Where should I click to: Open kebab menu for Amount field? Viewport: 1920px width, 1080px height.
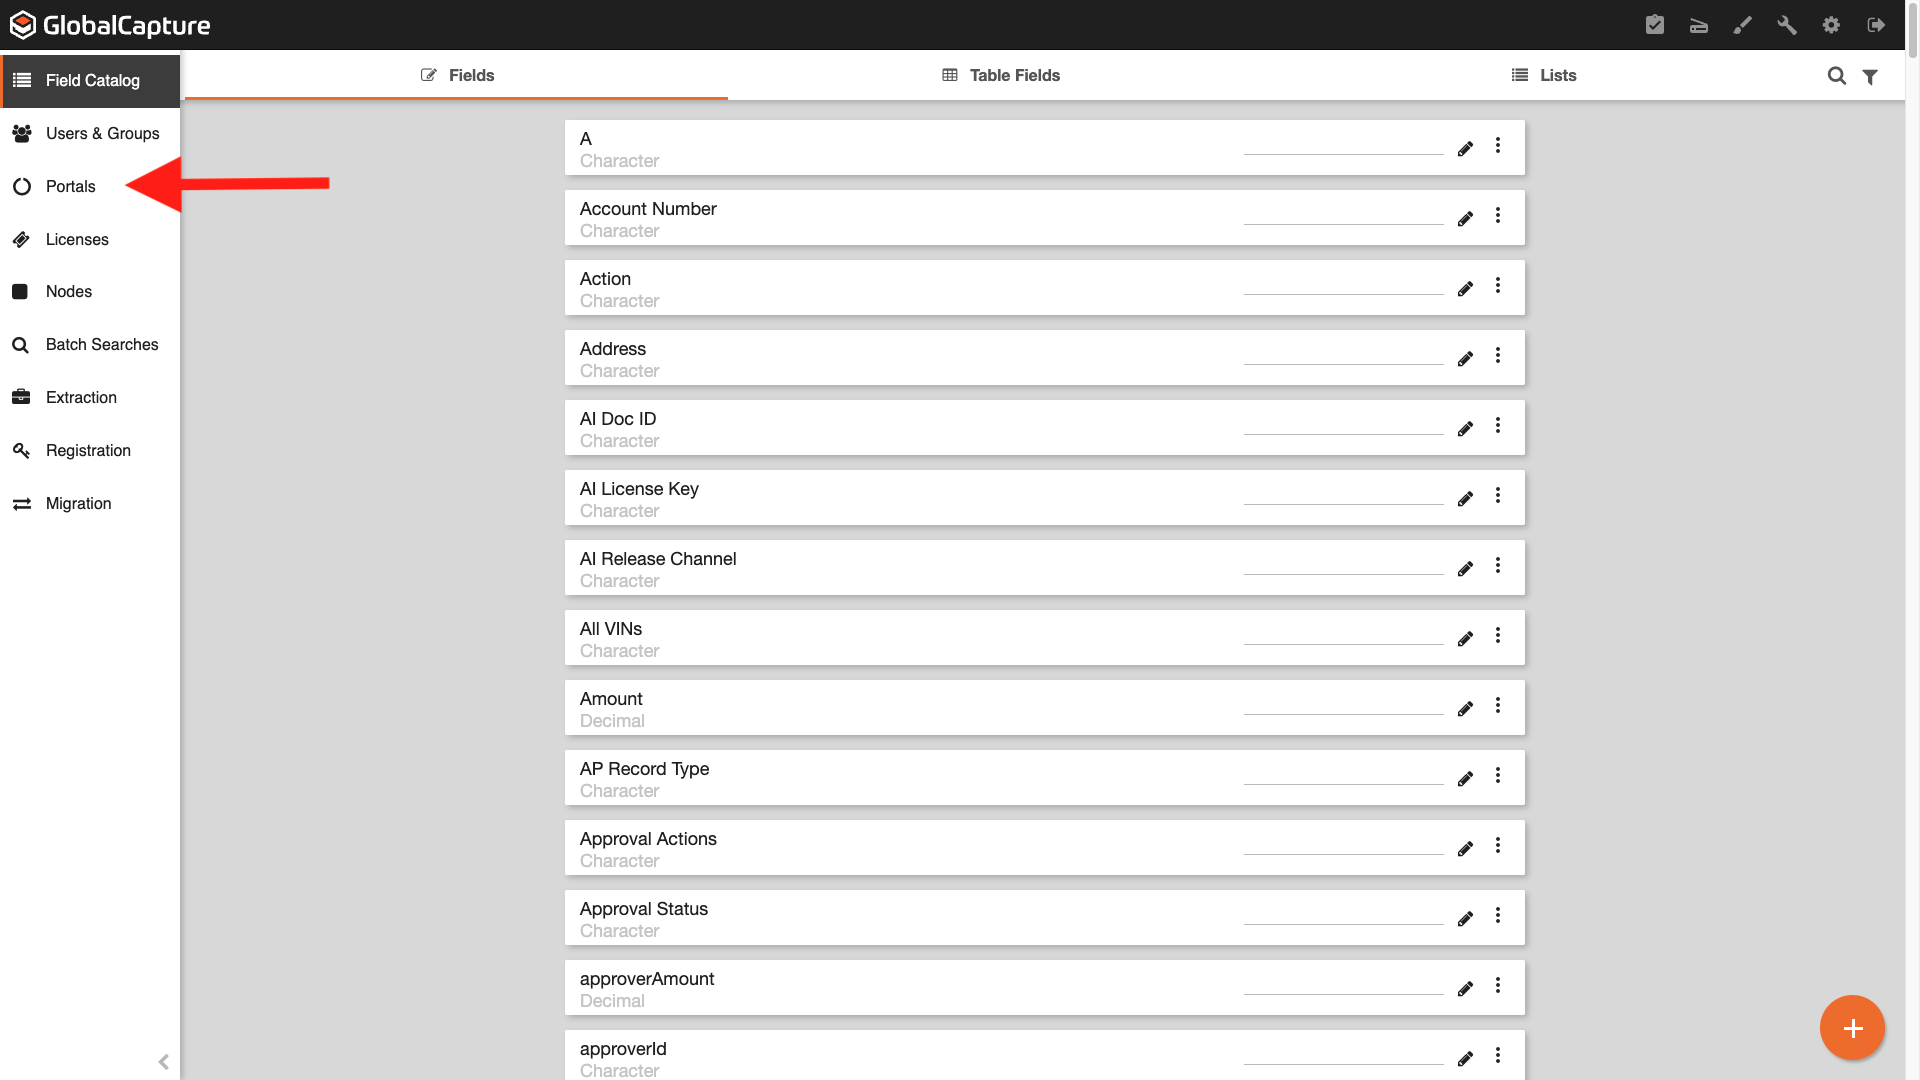(1498, 706)
